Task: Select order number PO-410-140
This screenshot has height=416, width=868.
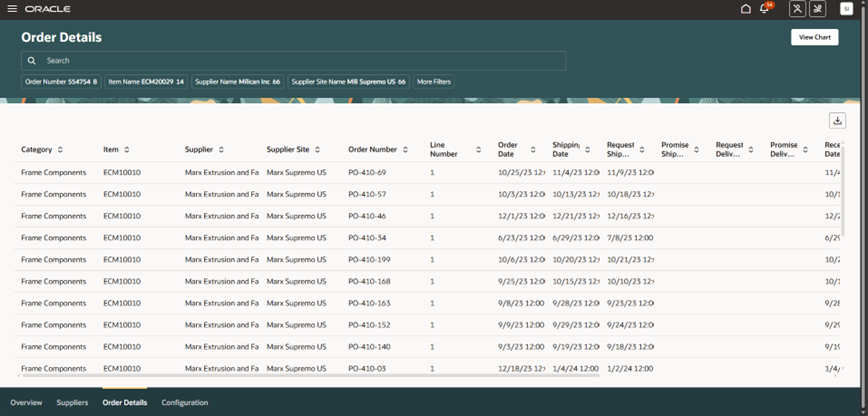Action: [x=369, y=347]
